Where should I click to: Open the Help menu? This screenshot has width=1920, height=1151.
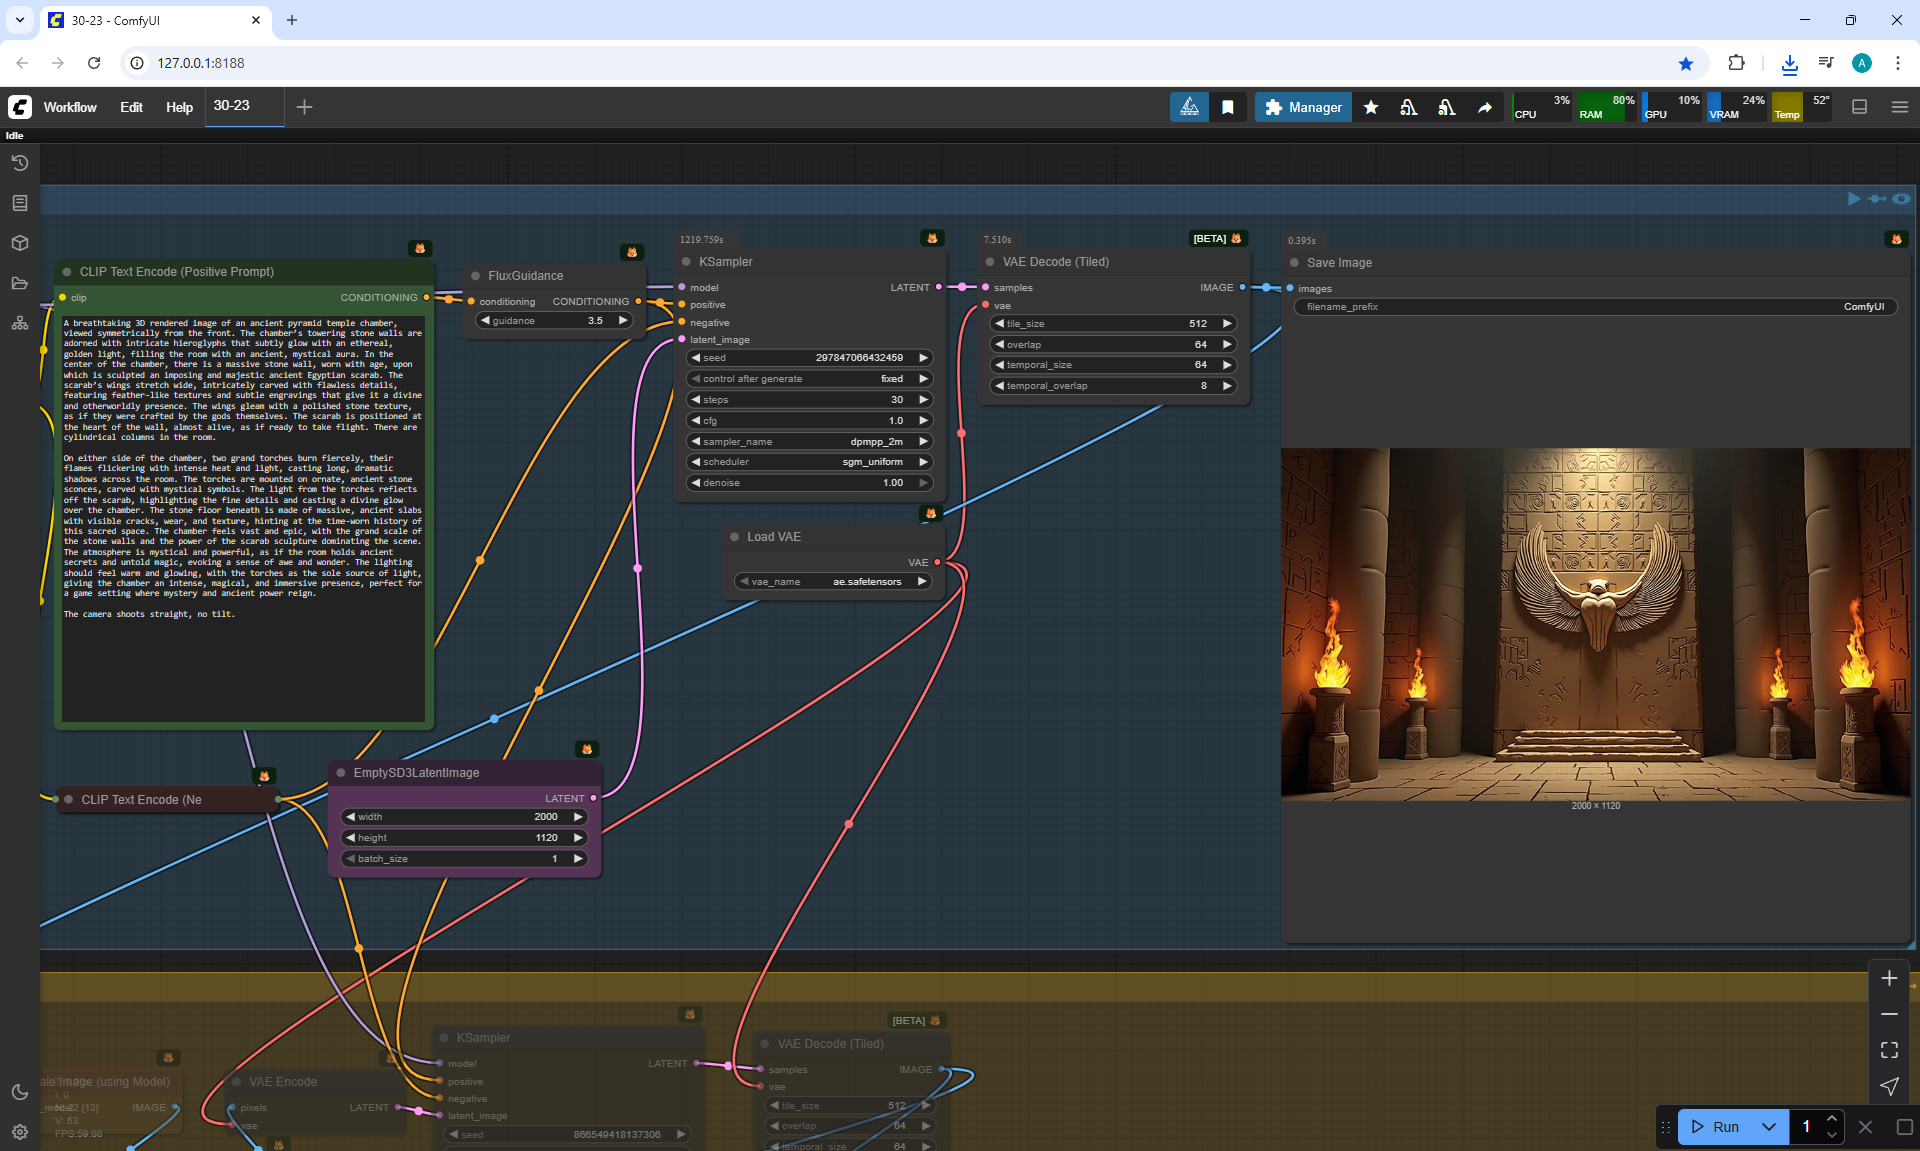(179, 107)
